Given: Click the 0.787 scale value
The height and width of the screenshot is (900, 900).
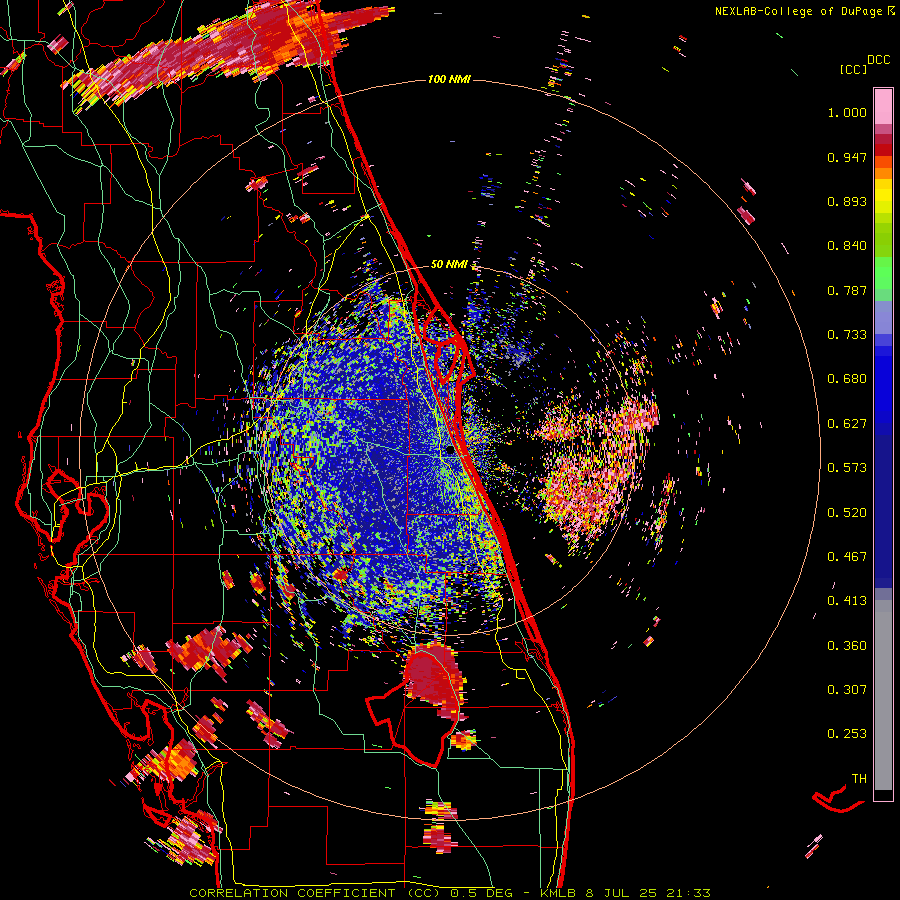Looking at the screenshot, I should [847, 290].
